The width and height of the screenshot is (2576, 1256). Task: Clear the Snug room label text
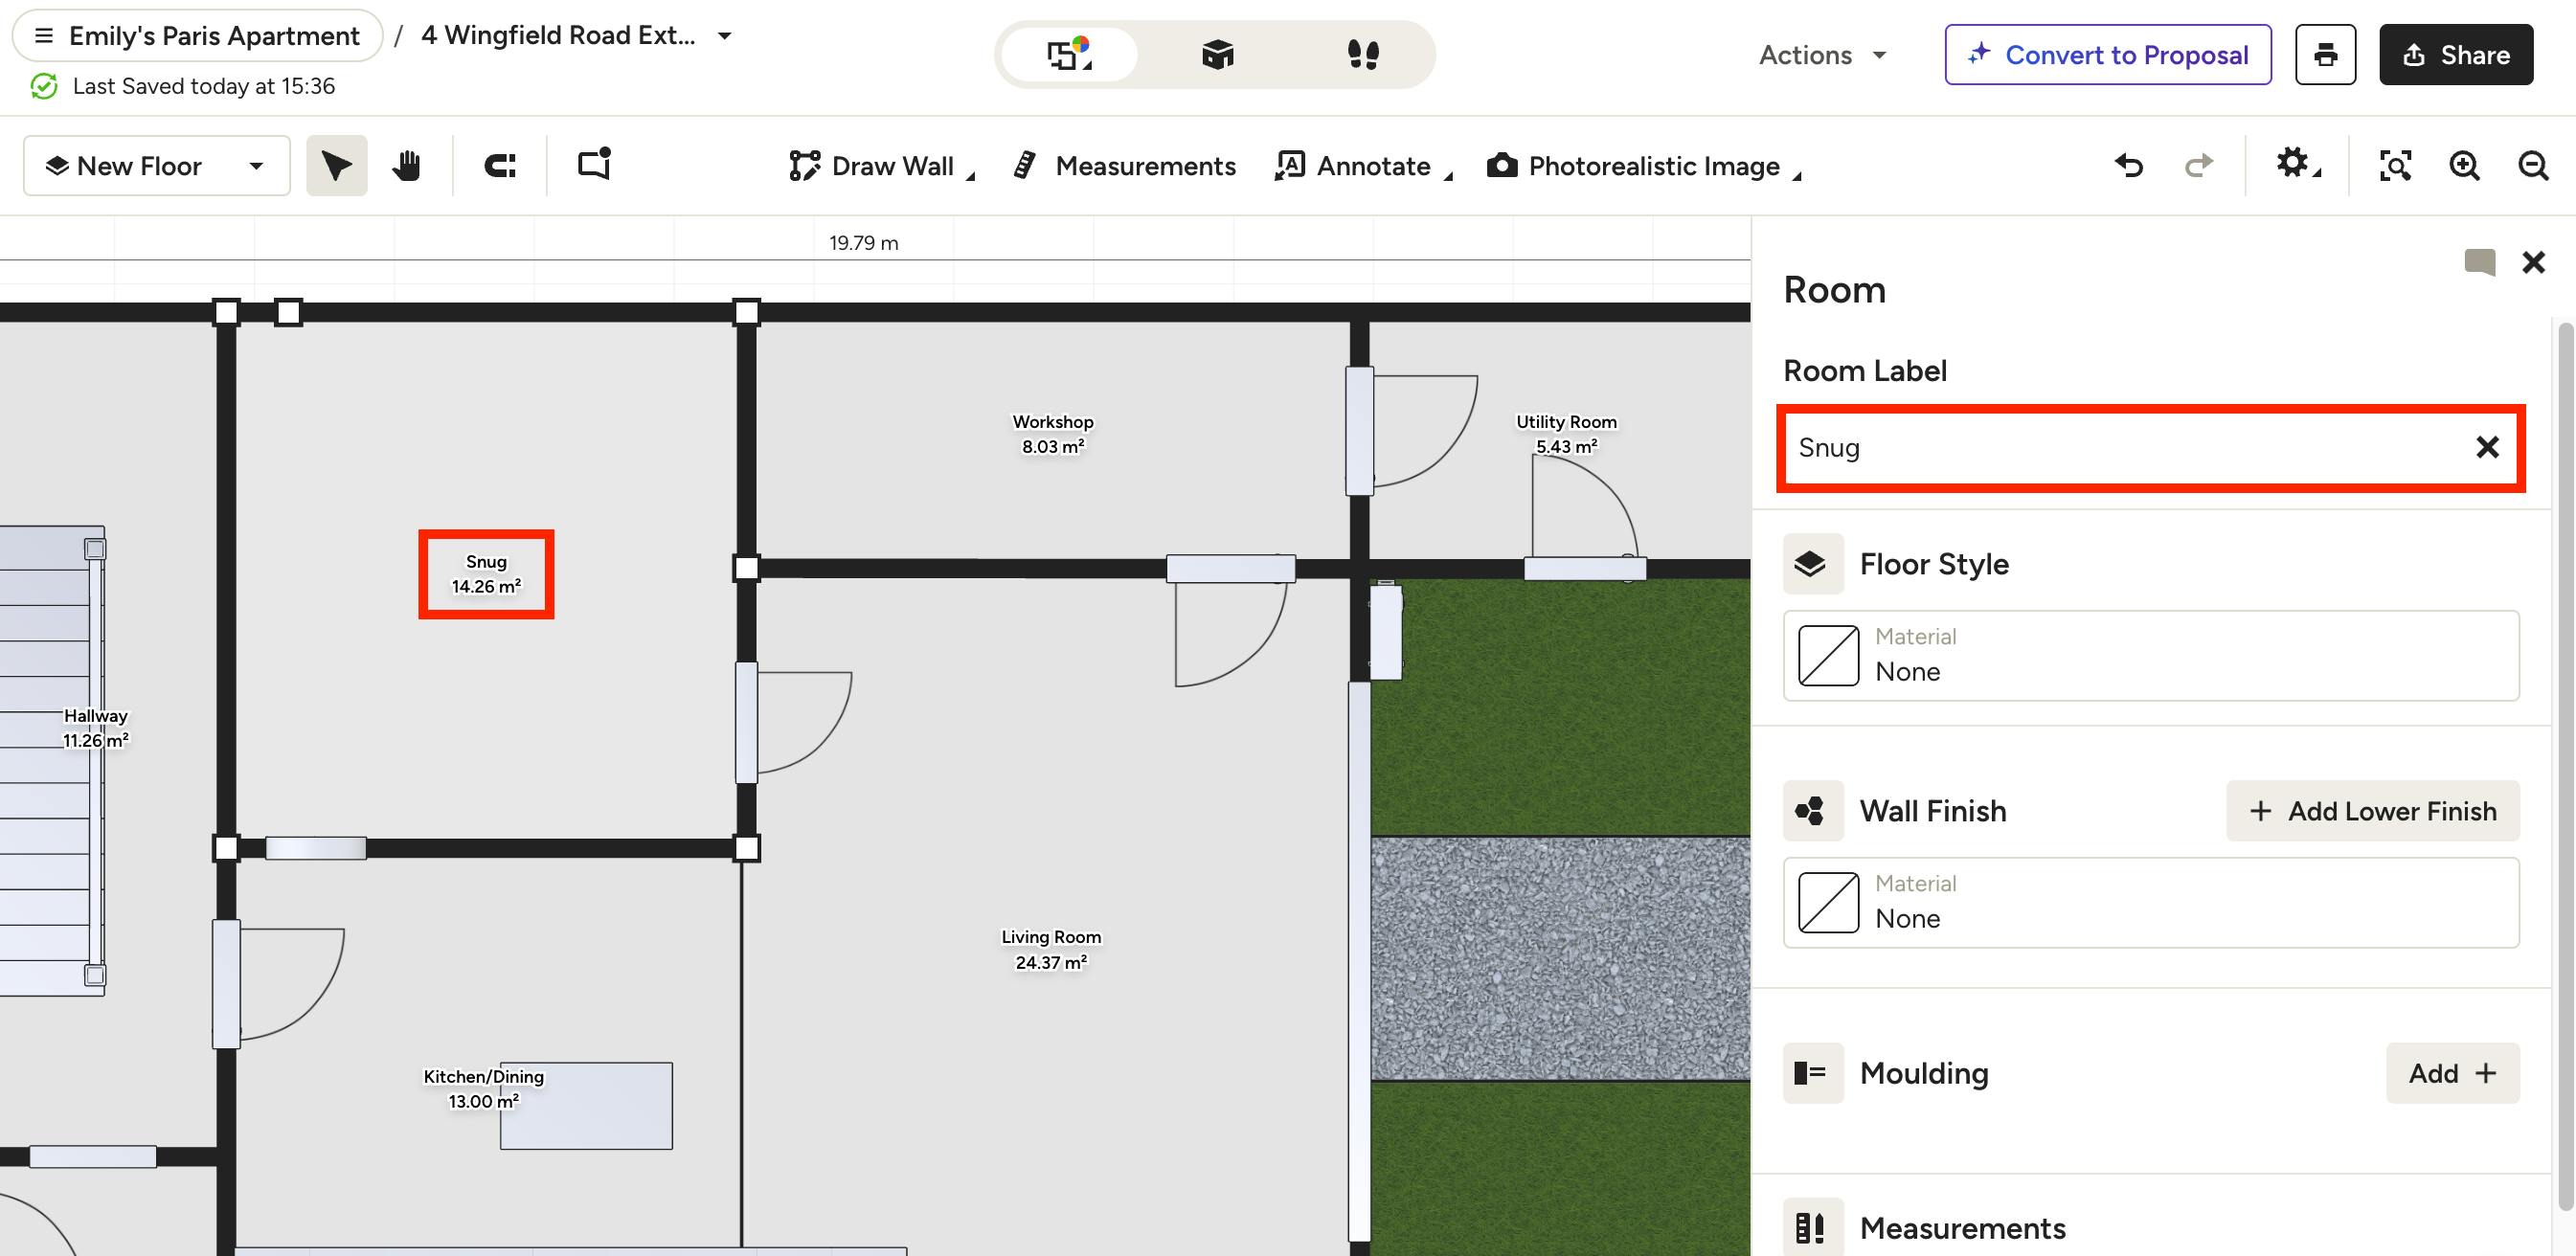click(2487, 447)
